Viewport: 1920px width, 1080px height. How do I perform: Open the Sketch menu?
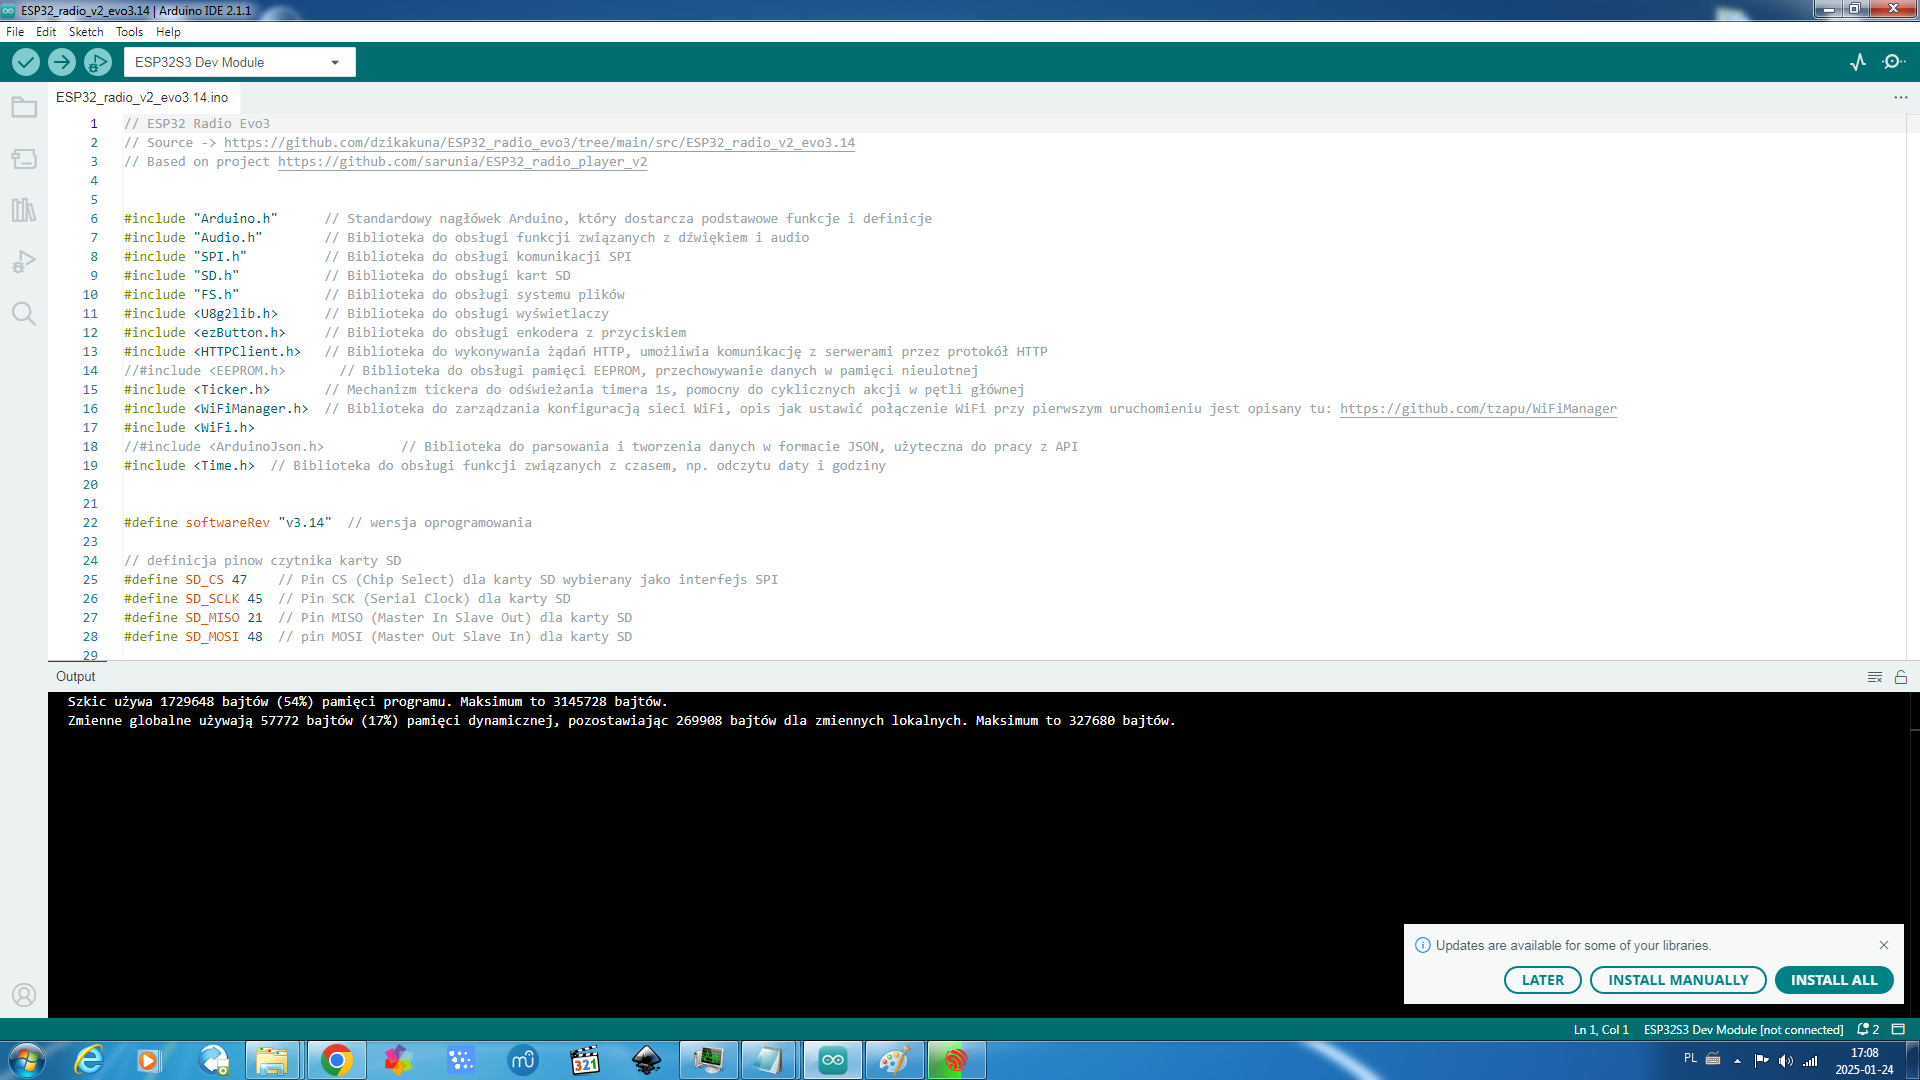coord(86,32)
